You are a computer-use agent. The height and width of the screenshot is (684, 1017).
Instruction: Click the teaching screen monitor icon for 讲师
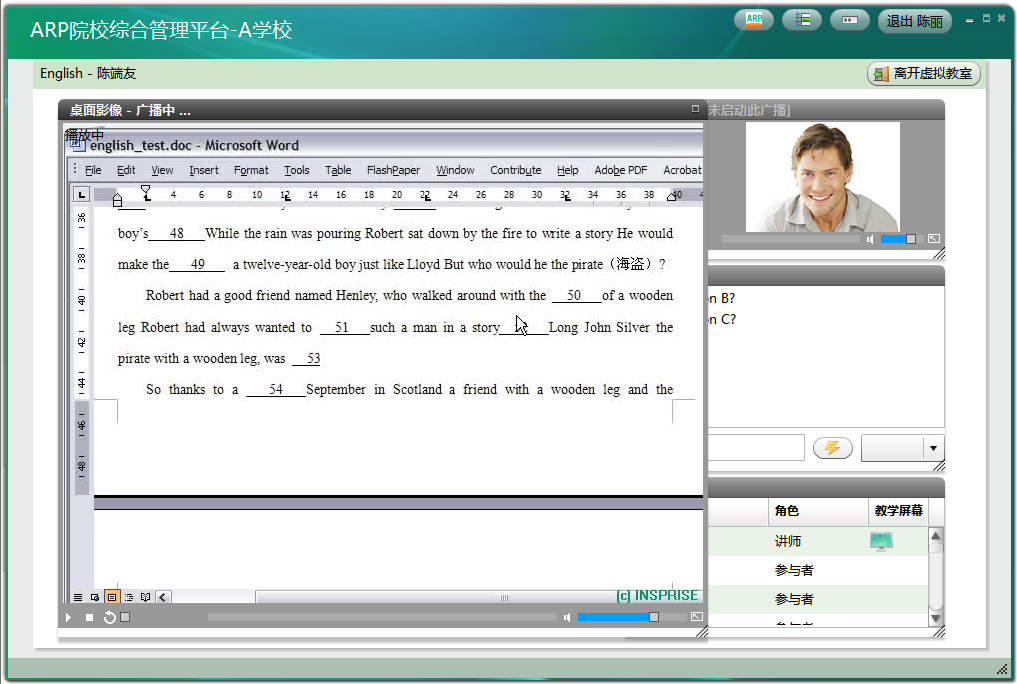point(881,541)
